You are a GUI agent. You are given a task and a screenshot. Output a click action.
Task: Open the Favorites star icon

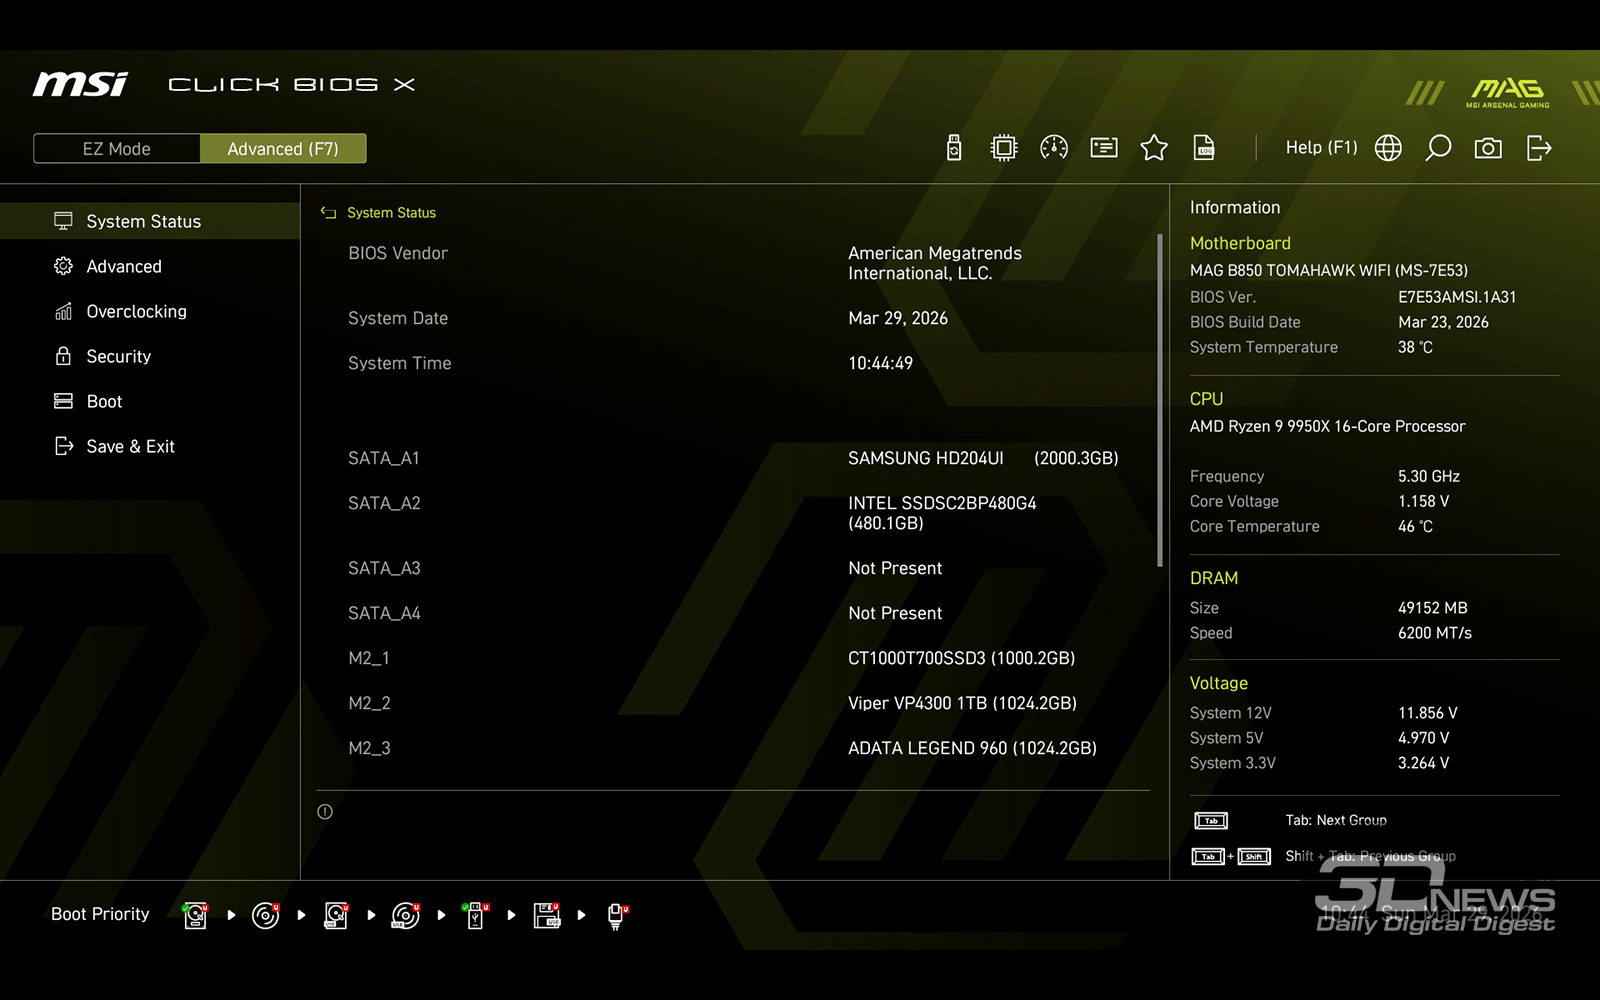pyautogui.click(x=1154, y=148)
